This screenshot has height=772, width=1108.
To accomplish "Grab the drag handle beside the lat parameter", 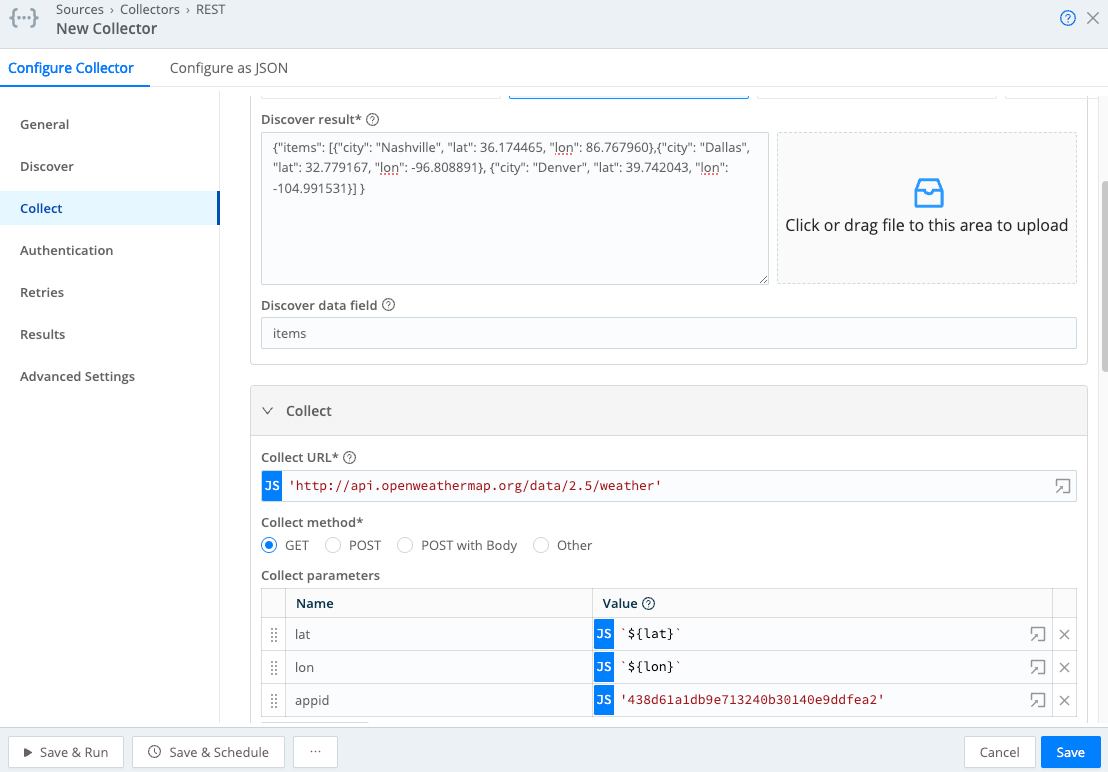I will pos(273,633).
